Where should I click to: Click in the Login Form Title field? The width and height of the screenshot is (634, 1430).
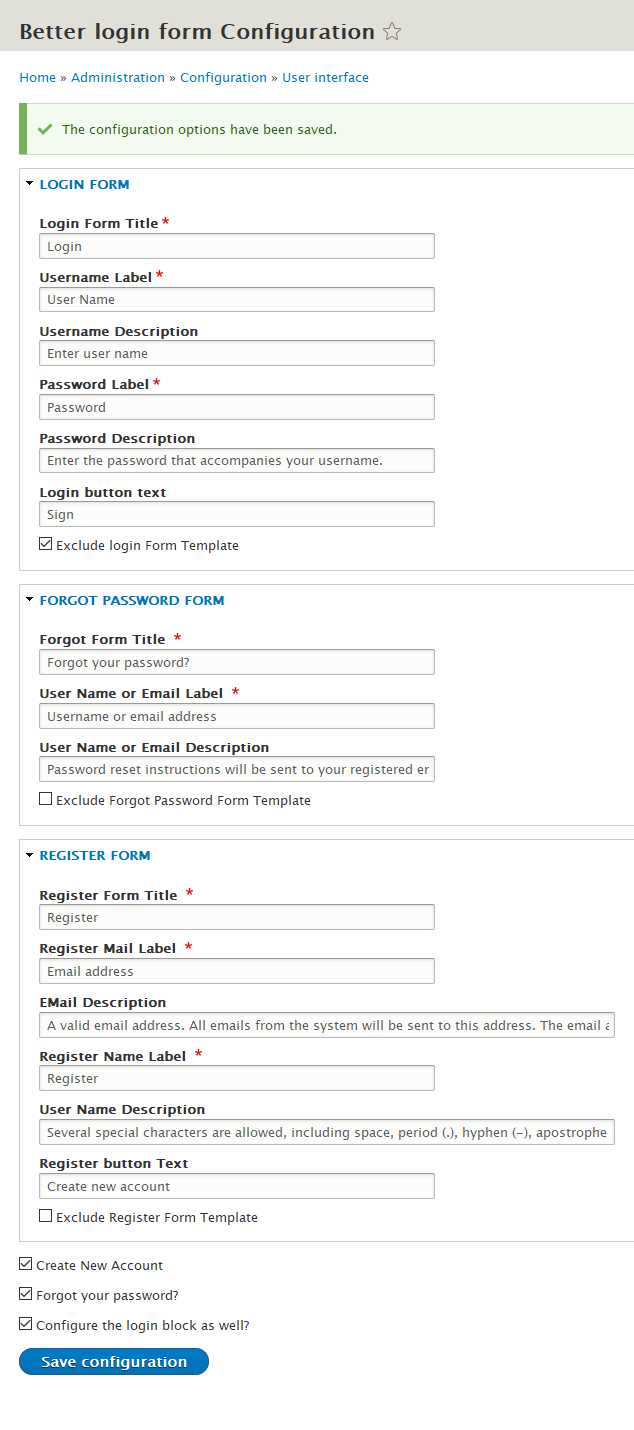pos(237,246)
